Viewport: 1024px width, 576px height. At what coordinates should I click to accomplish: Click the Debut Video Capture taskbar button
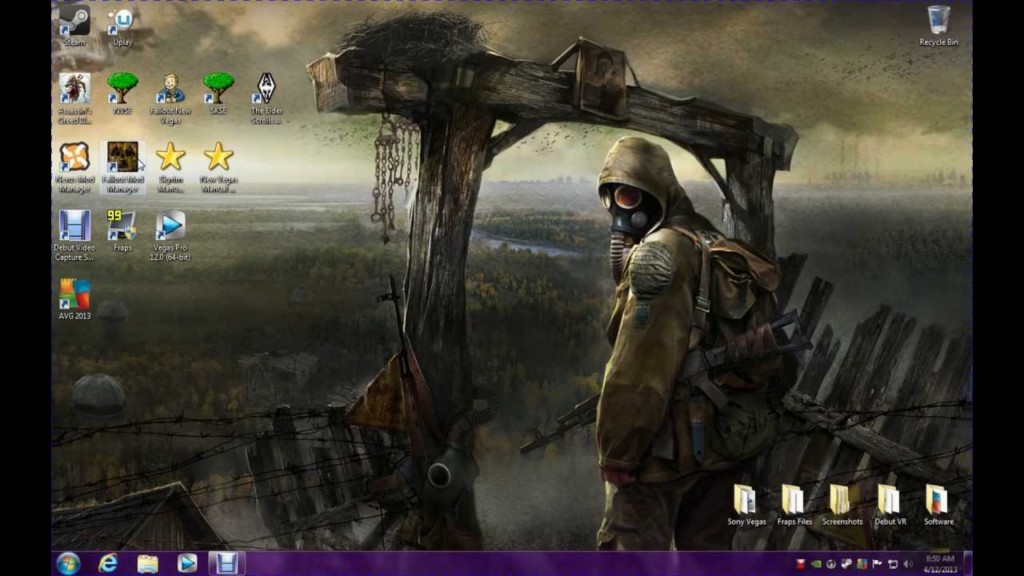227,563
